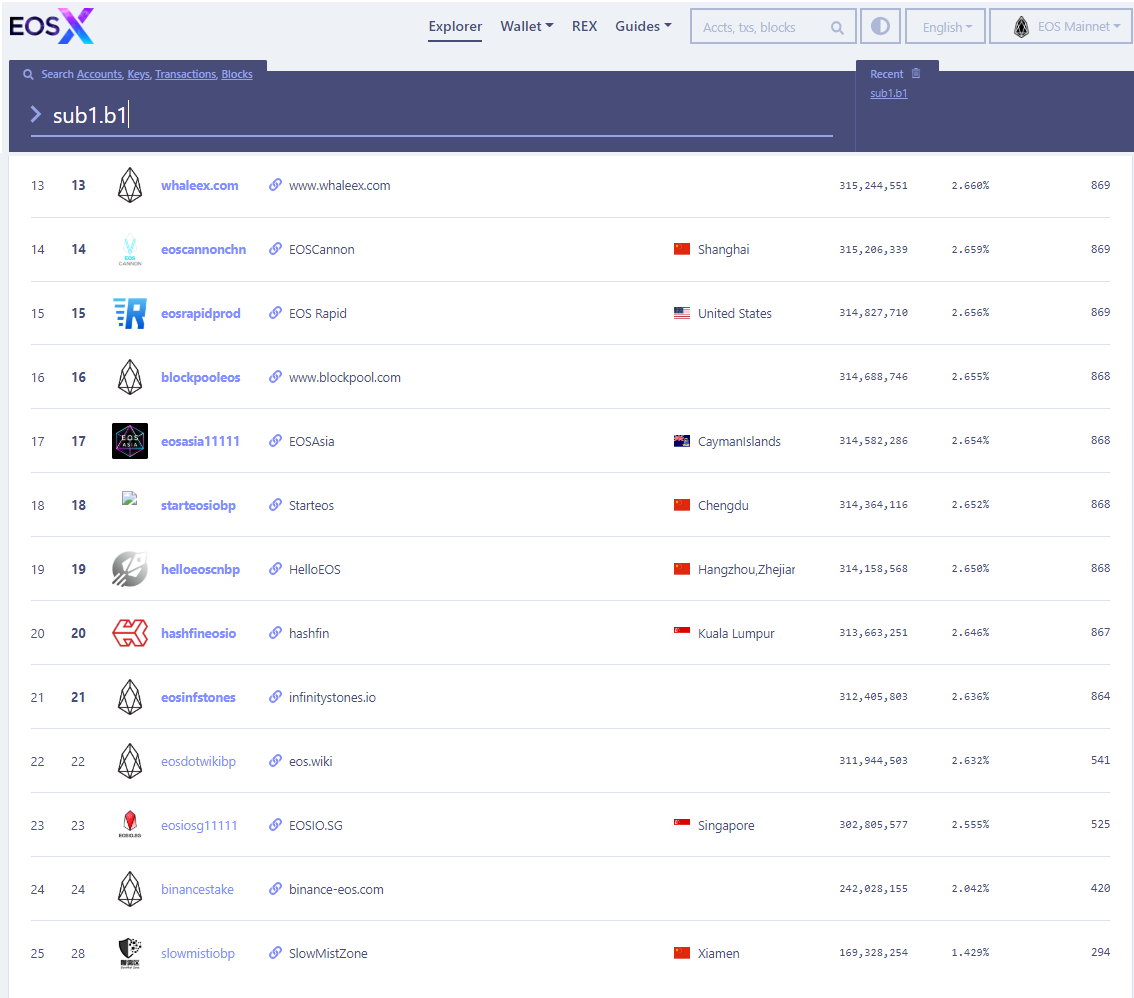1134x998 pixels.
Task: Click the Keys search link
Action: 139,74
